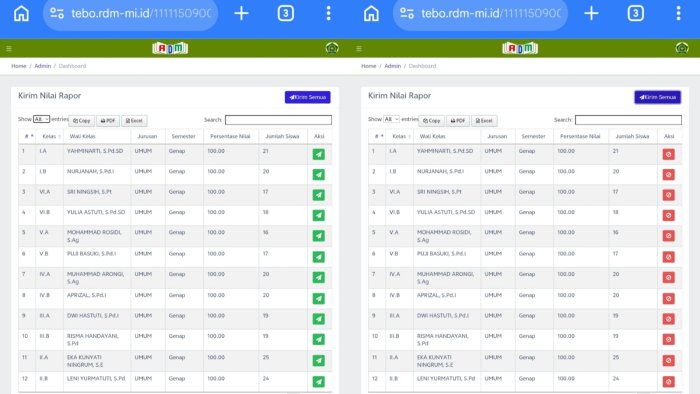The height and width of the screenshot is (394, 700).
Task: Cancel sending for RISMA HANDAYANI row, right page
Action: tap(668, 340)
